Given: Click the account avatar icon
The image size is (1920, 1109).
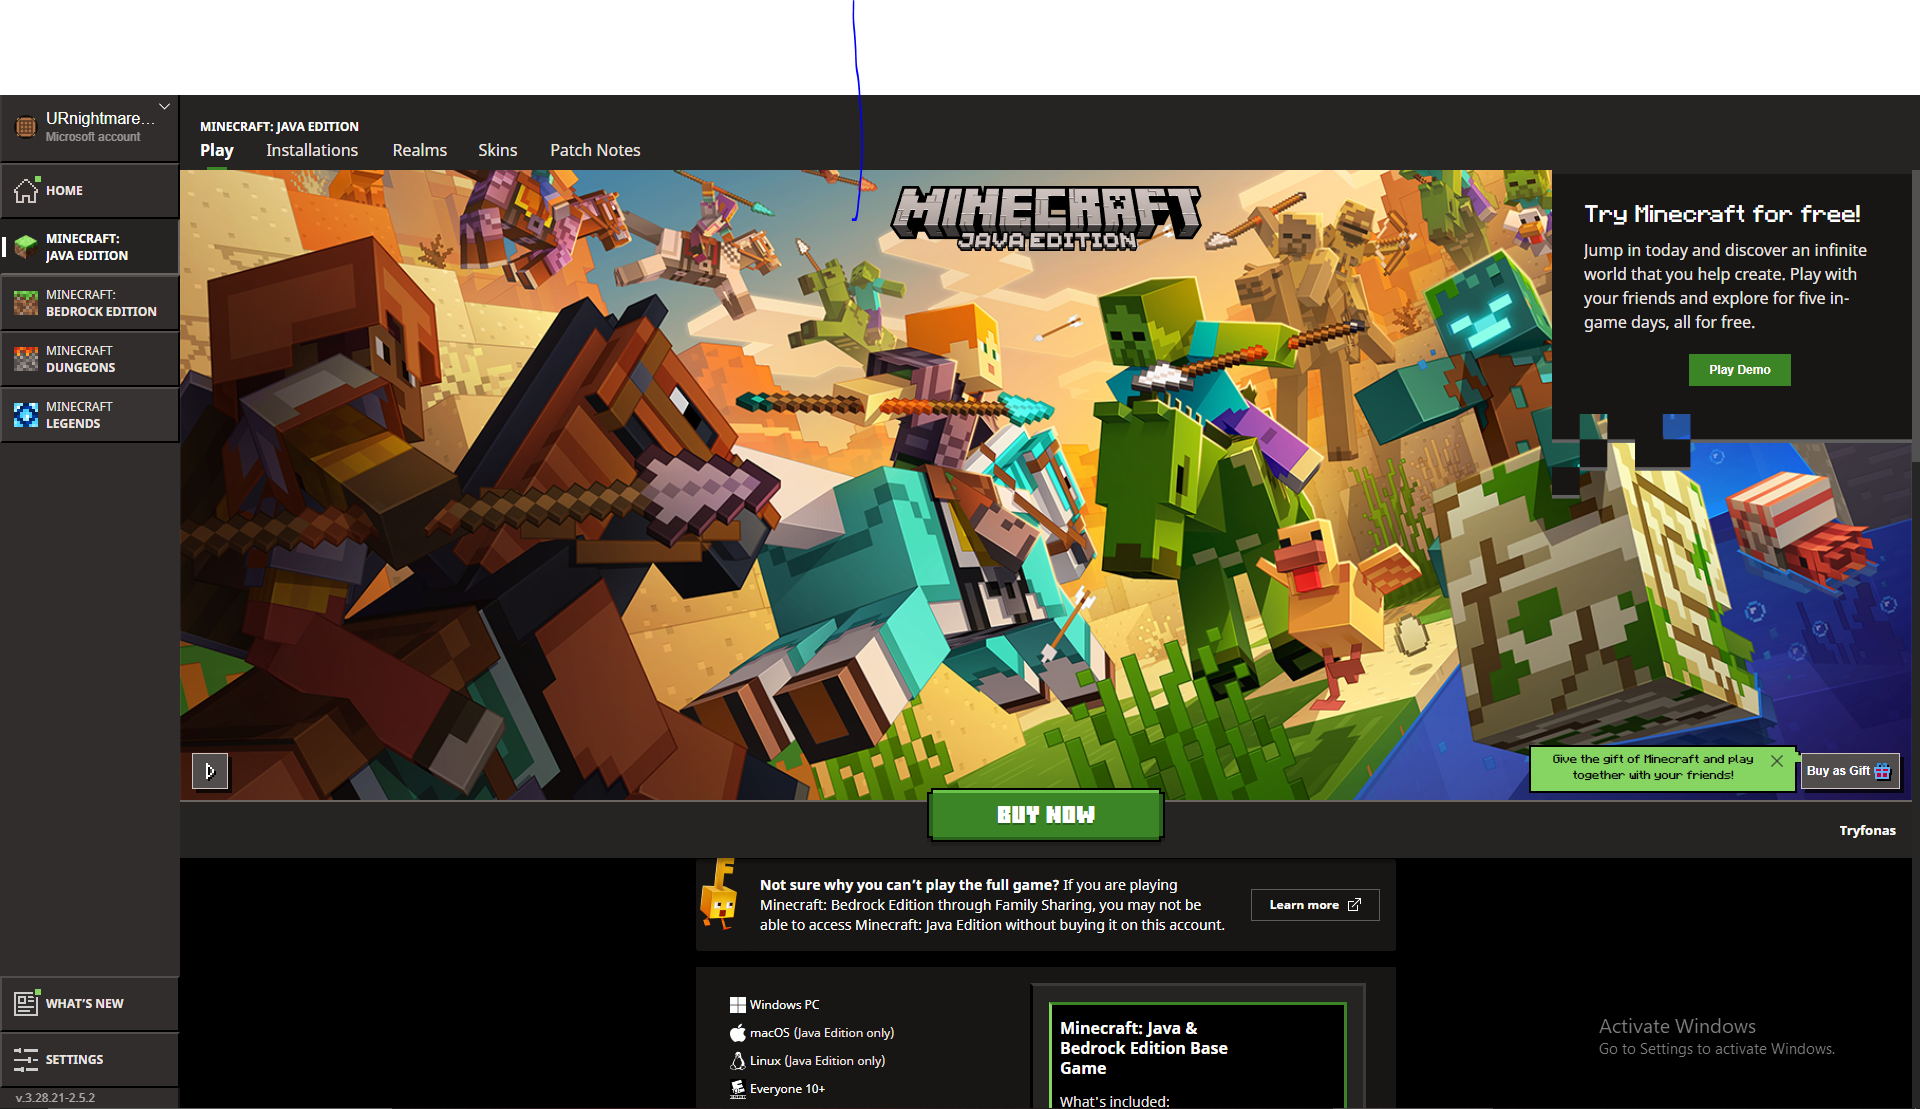Looking at the screenshot, I should [x=26, y=127].
